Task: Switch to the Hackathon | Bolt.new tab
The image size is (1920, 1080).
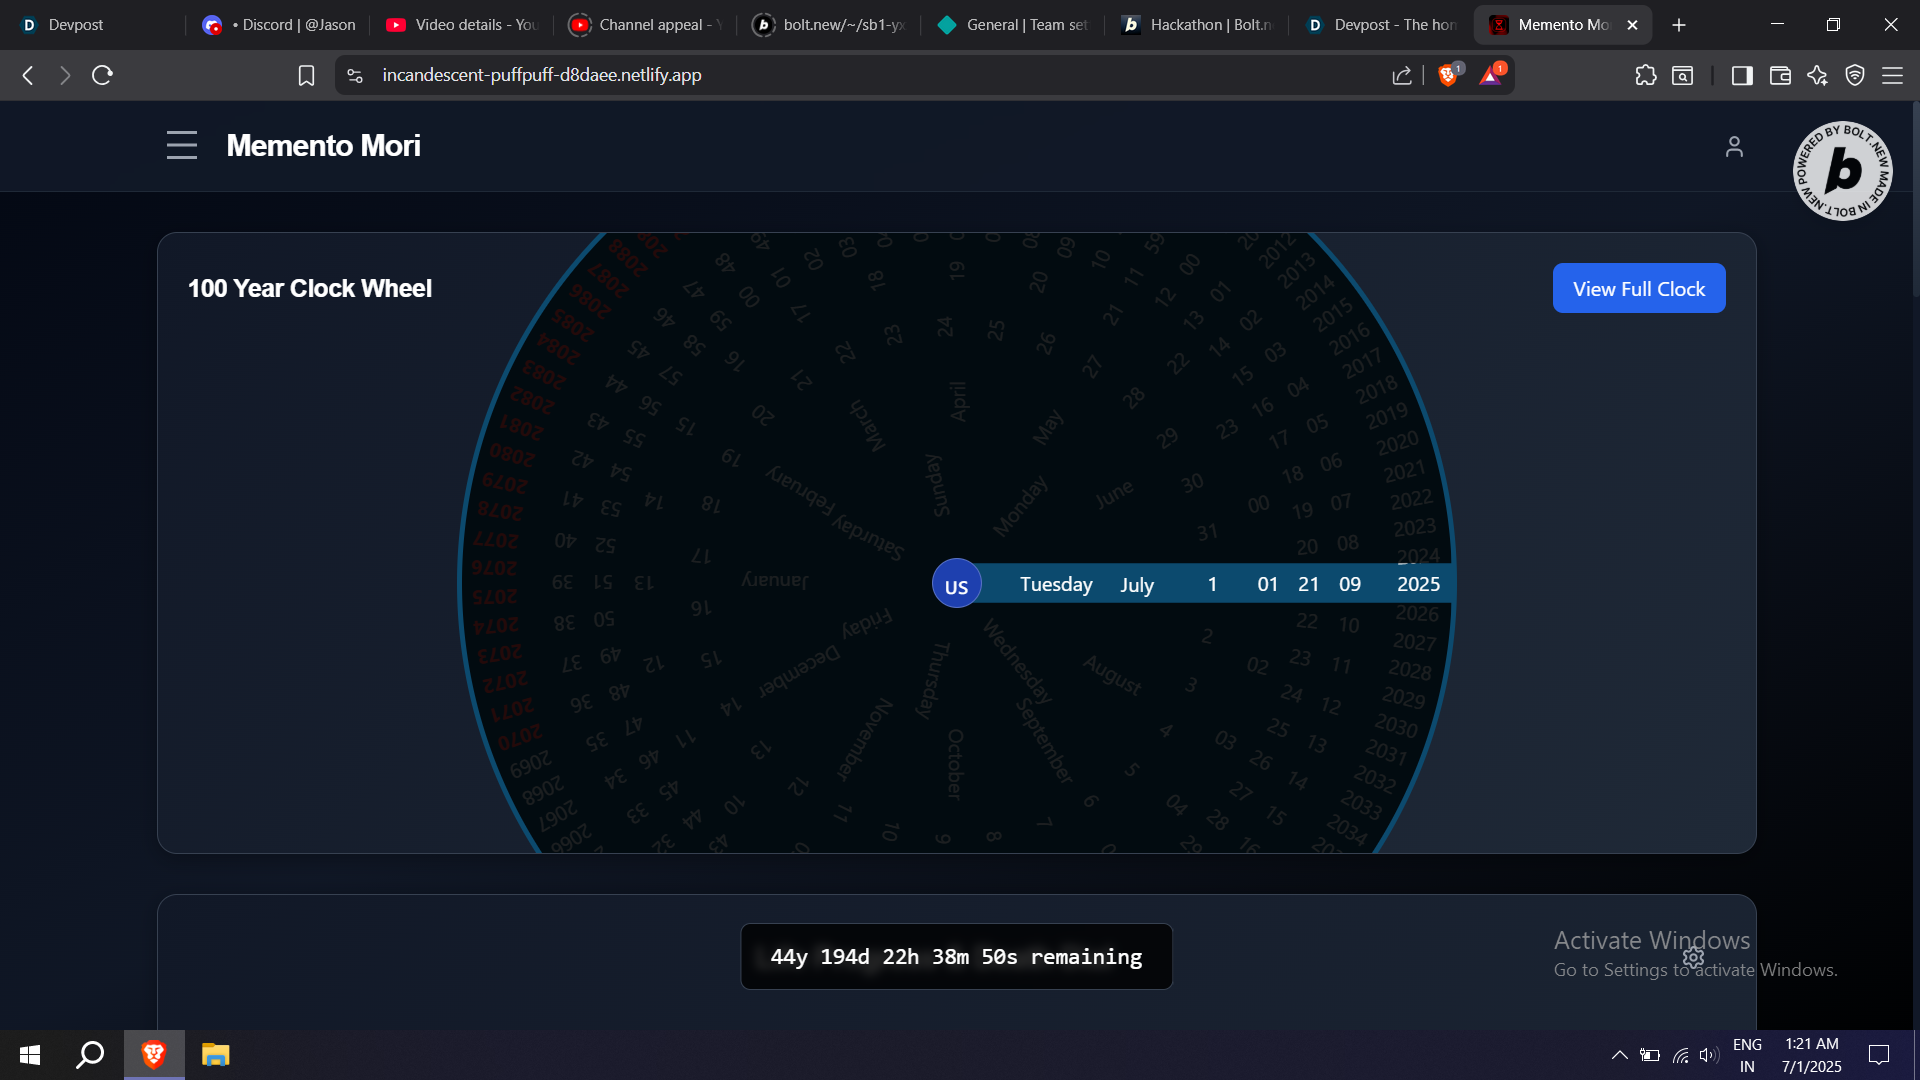Action: 1196,25
